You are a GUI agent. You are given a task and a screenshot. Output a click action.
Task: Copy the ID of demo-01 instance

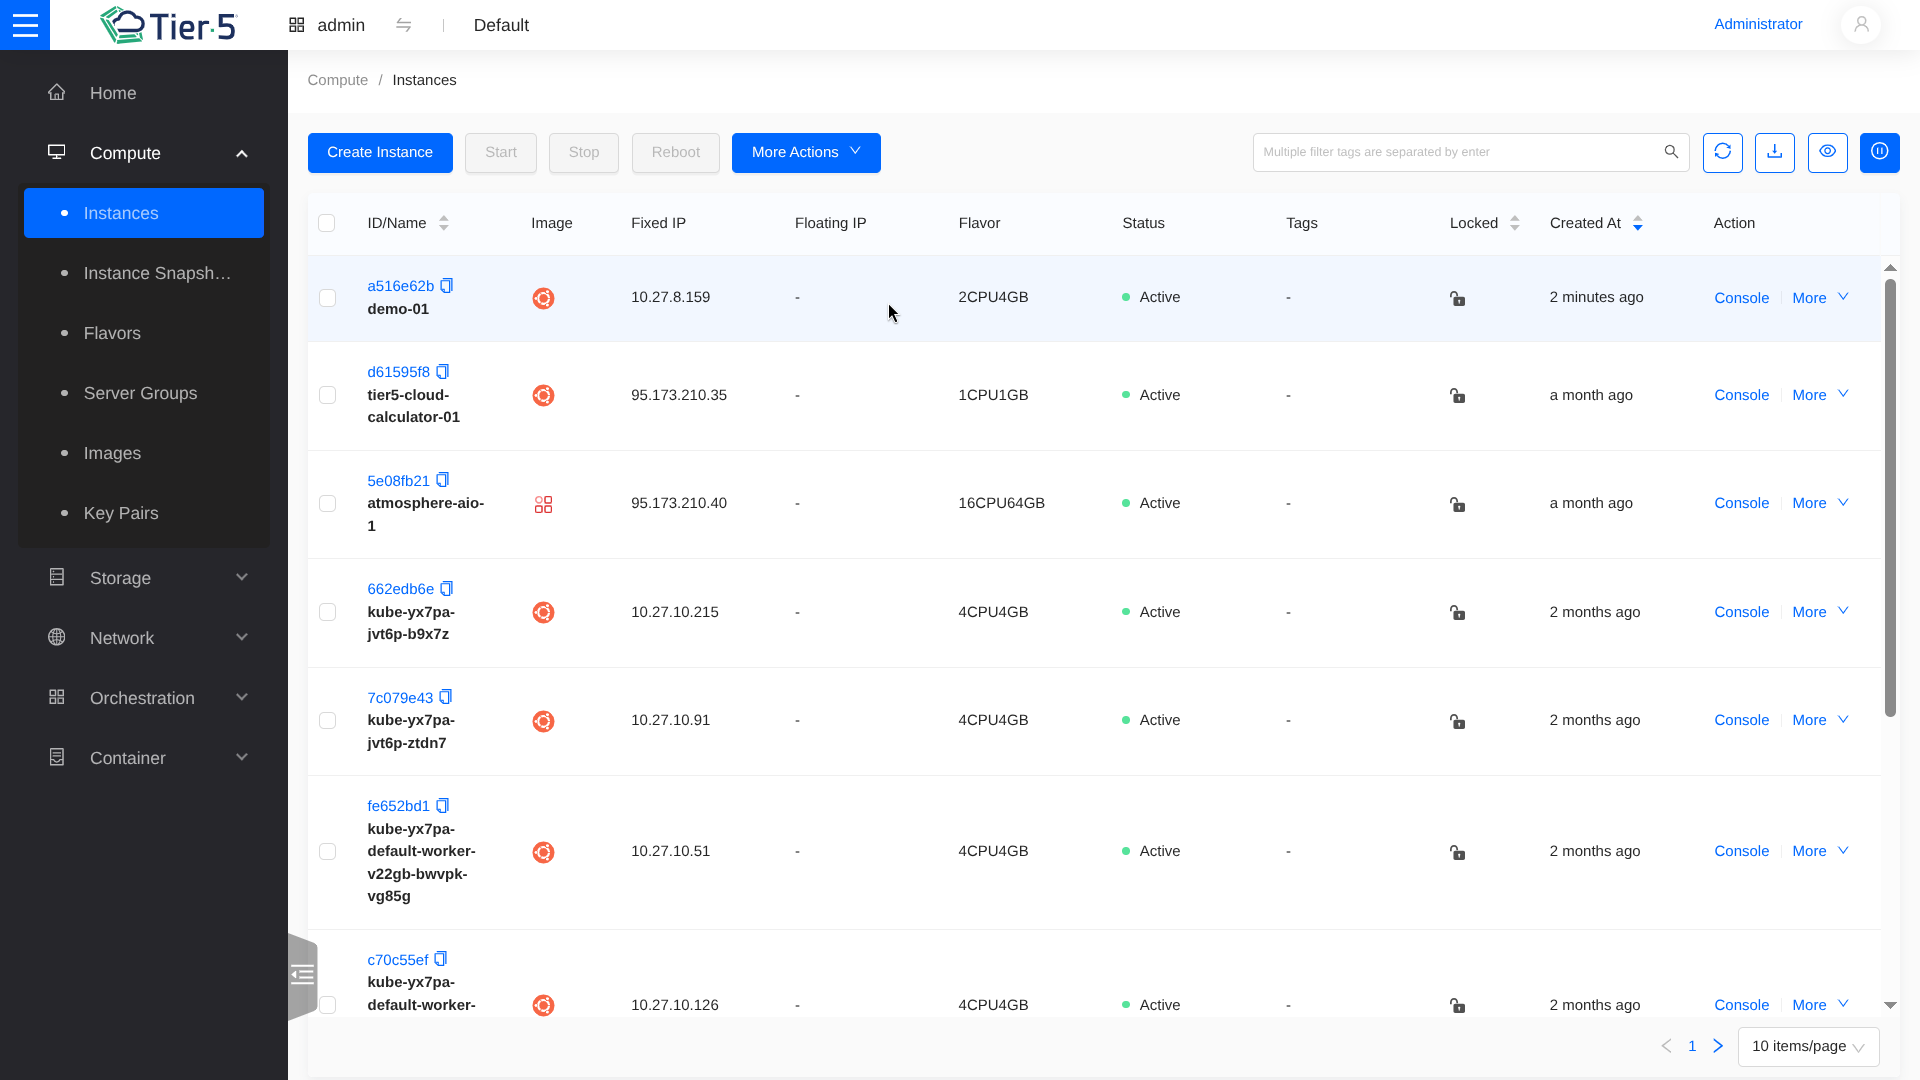point(447,286)
